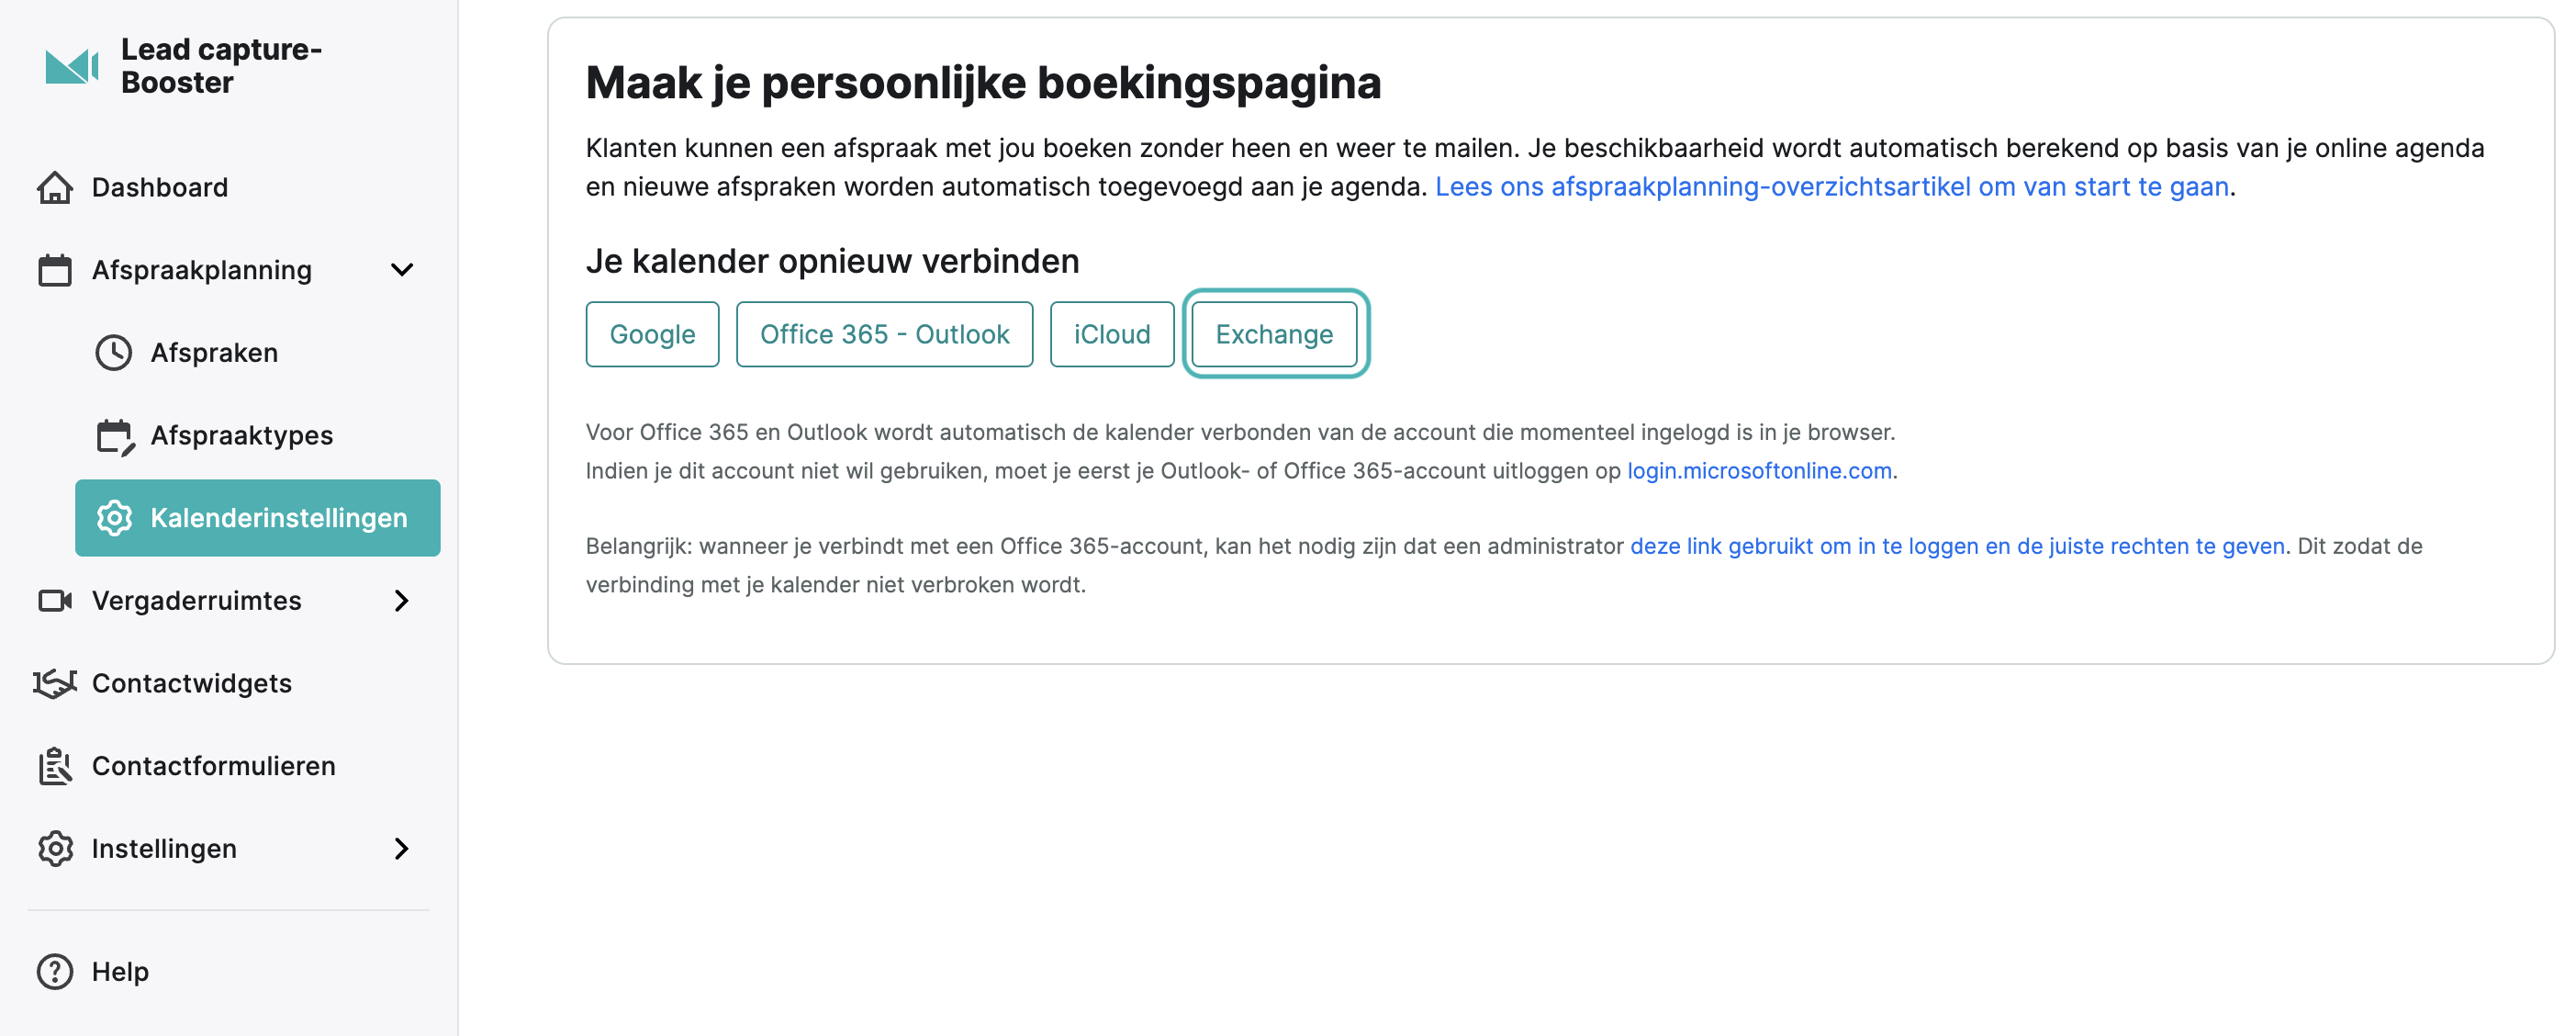This screenshot has width=2576, height=1036.
Task: Click the Contactwidgets handshake icon
Action: point(55,684)
